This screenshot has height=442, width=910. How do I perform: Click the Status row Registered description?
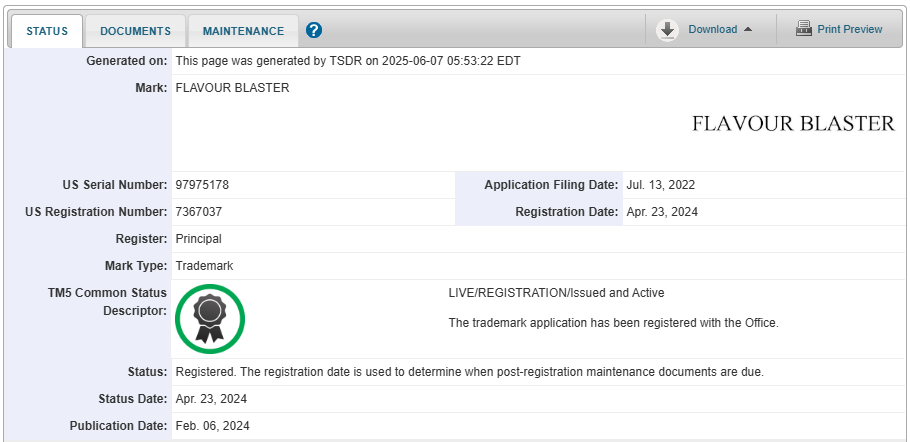pyautogui.click(x=470, y=372)
